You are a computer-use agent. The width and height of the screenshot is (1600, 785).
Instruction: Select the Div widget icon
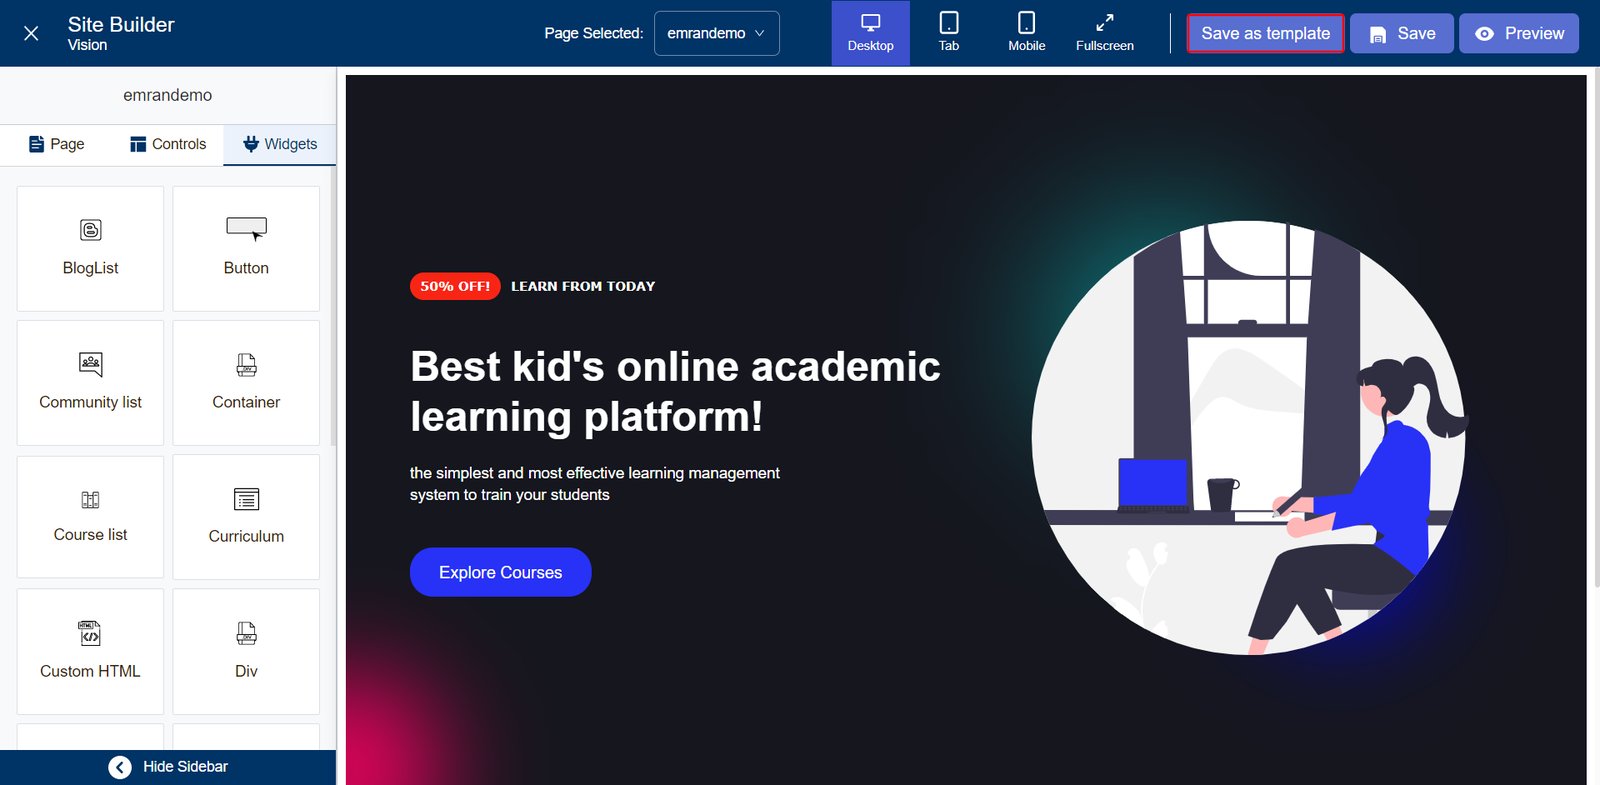point(246,633)
